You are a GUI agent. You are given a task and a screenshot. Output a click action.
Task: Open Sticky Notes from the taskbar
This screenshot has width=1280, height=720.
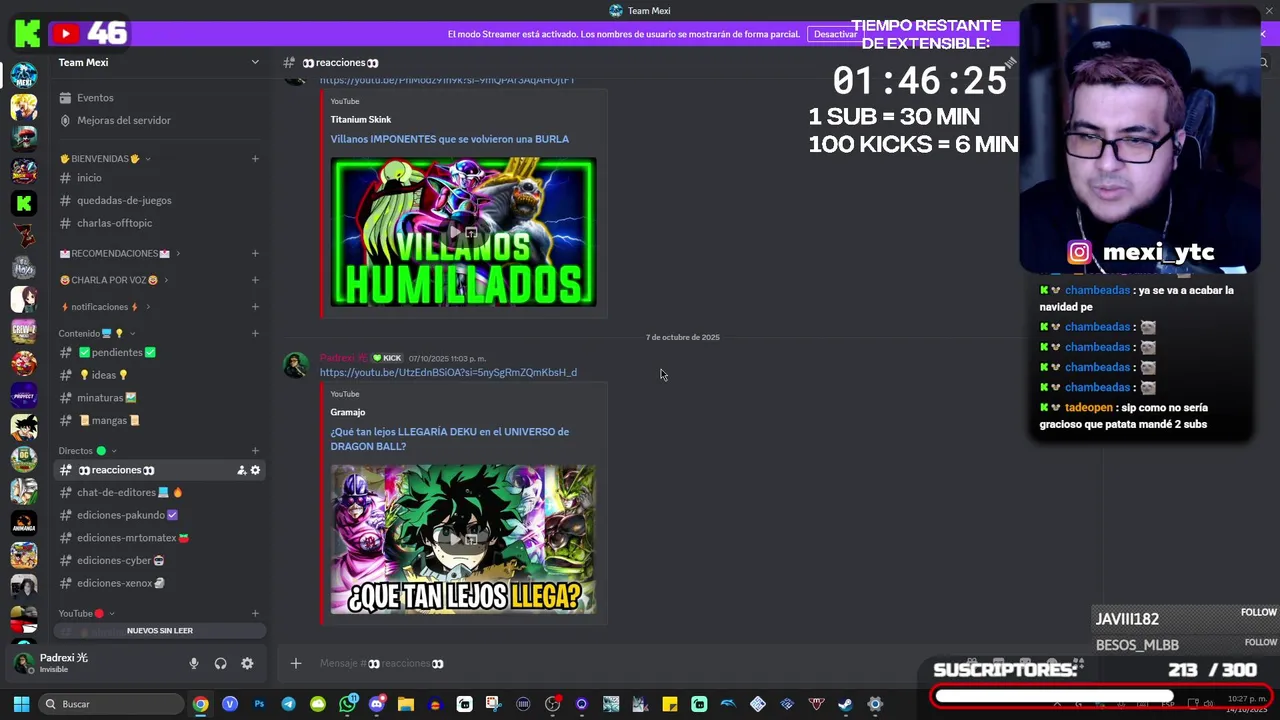[x=670, y=704]
